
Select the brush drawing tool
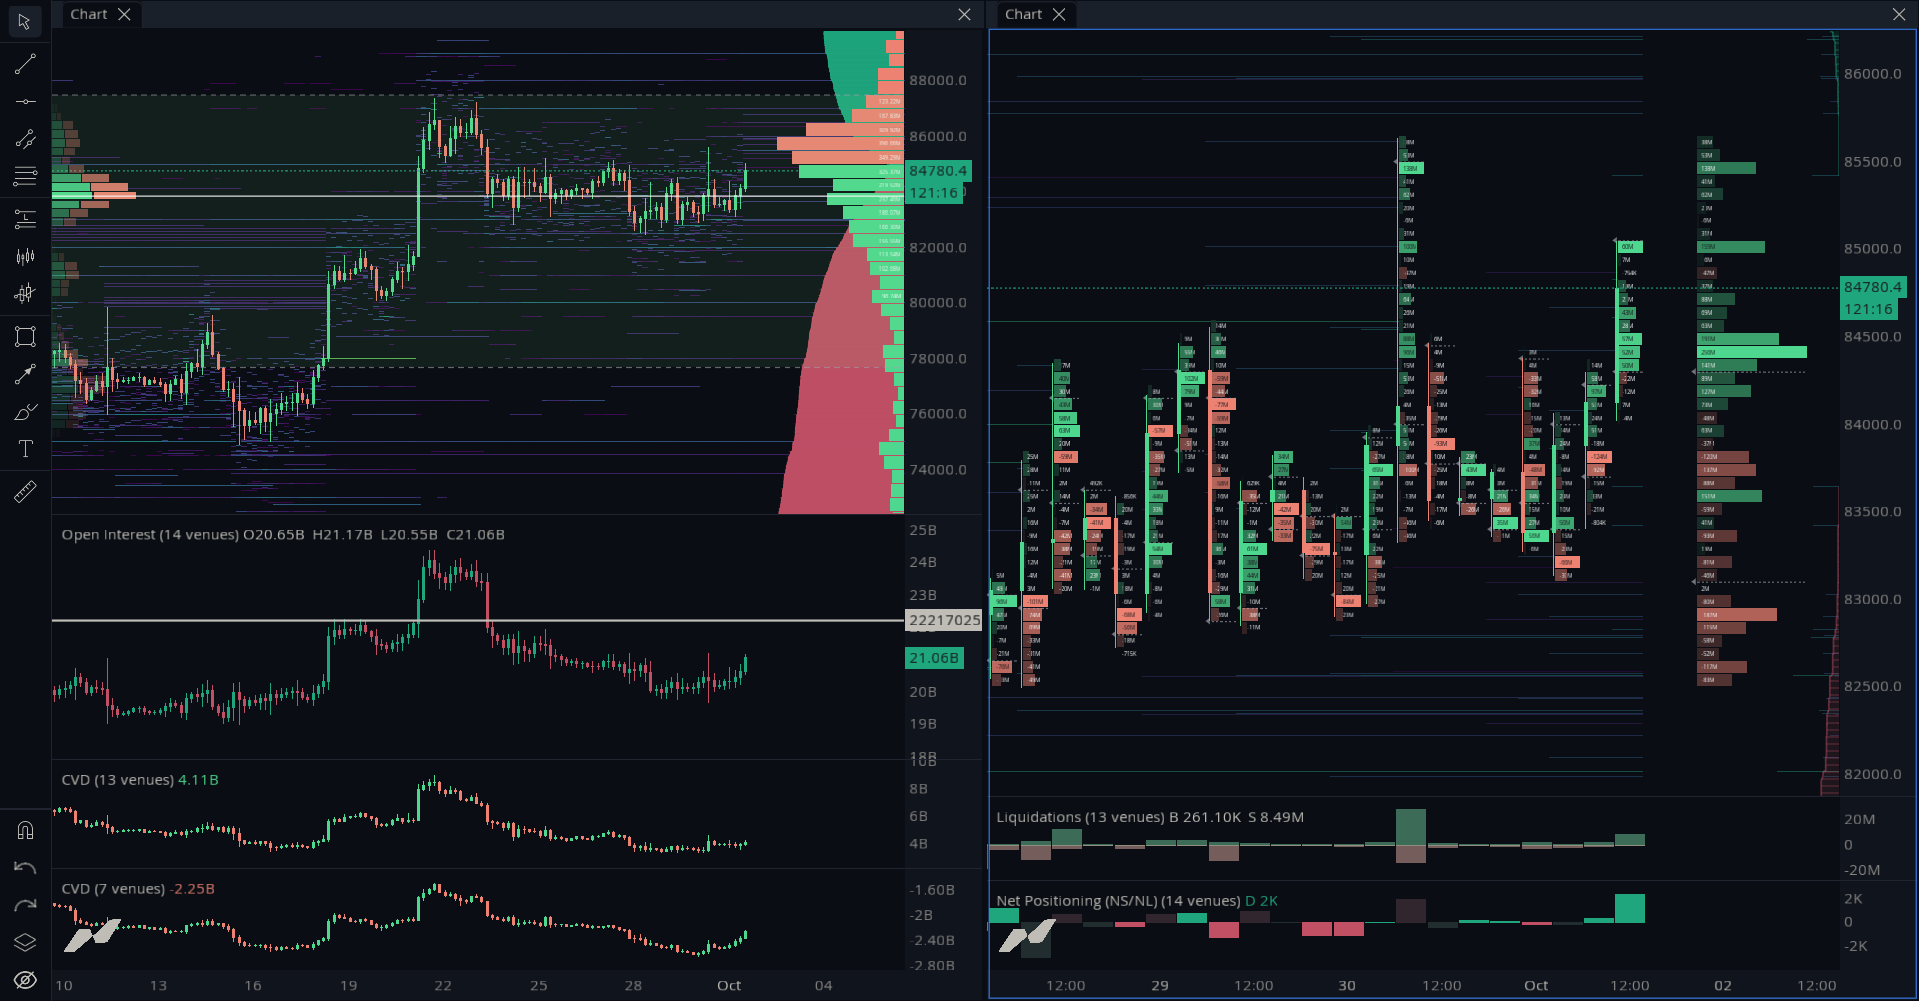pos(25,411)
